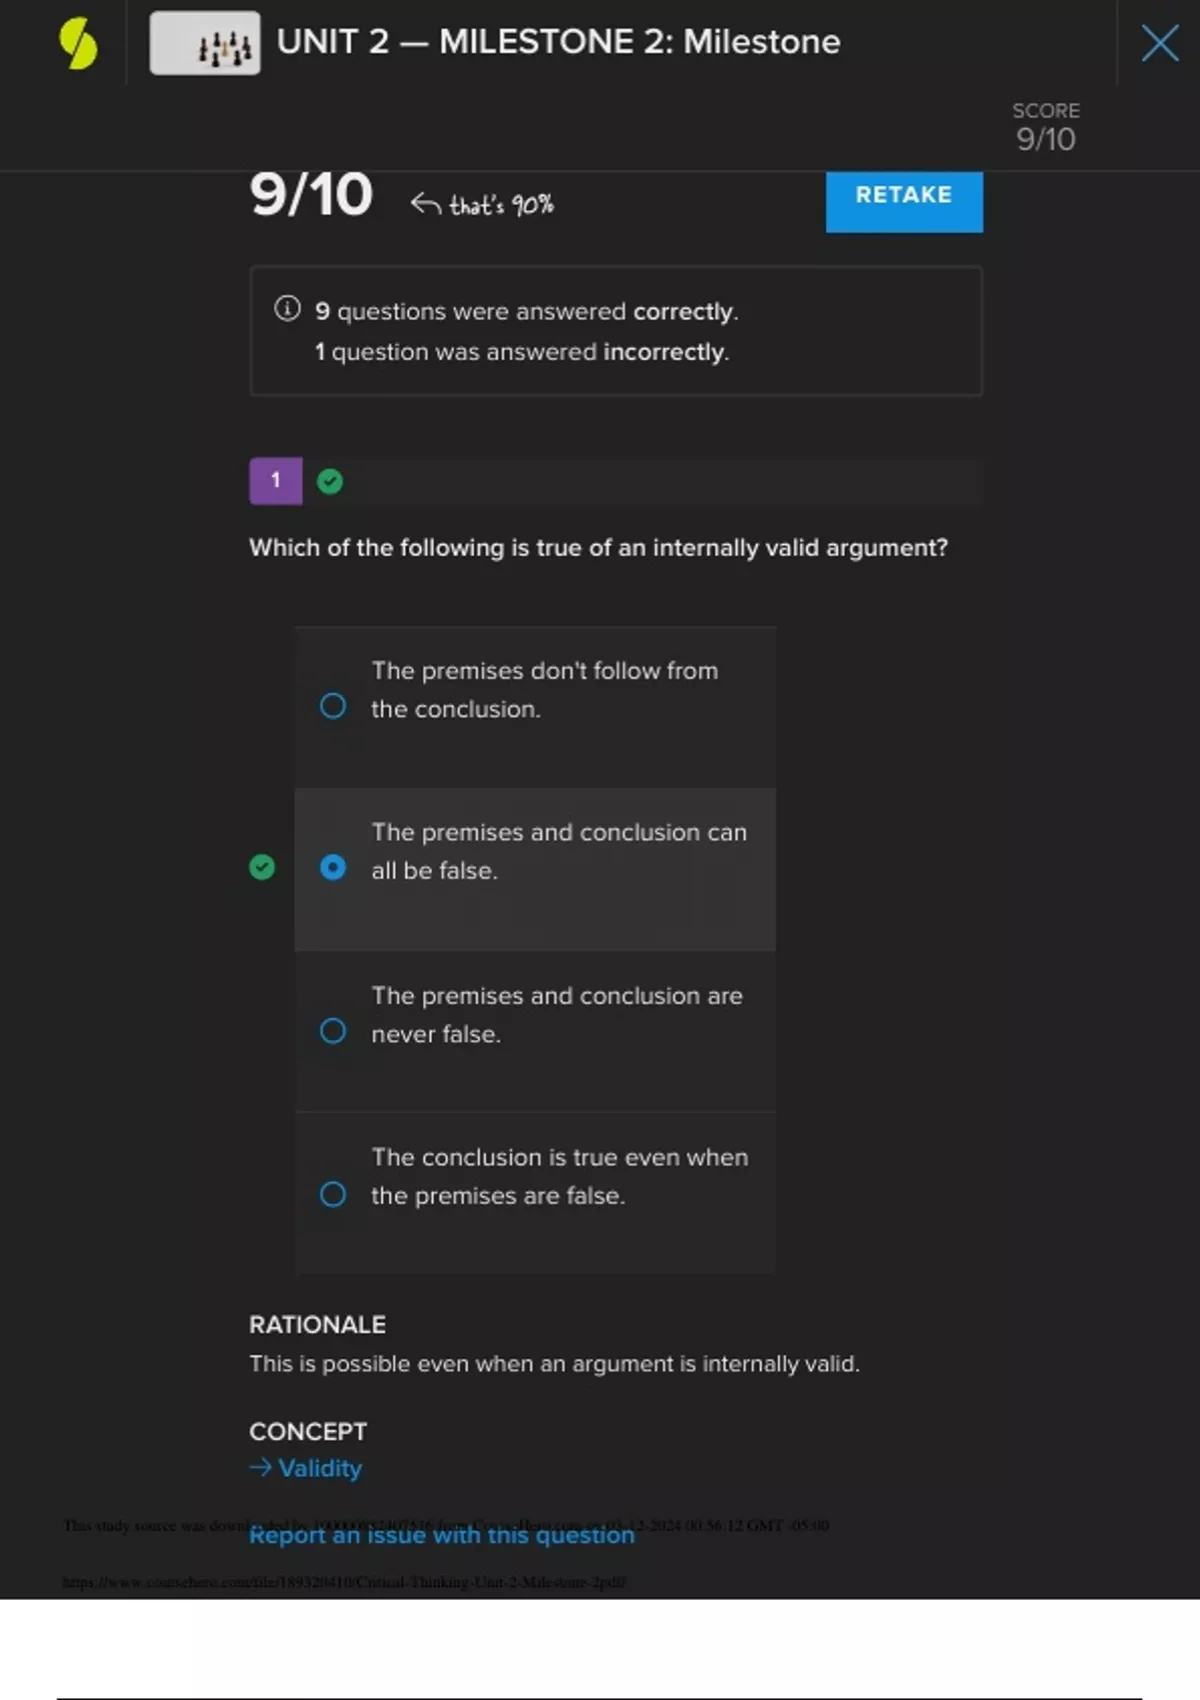
Task: Click the purple question number 1 badge
Action: tap(275, 481)
